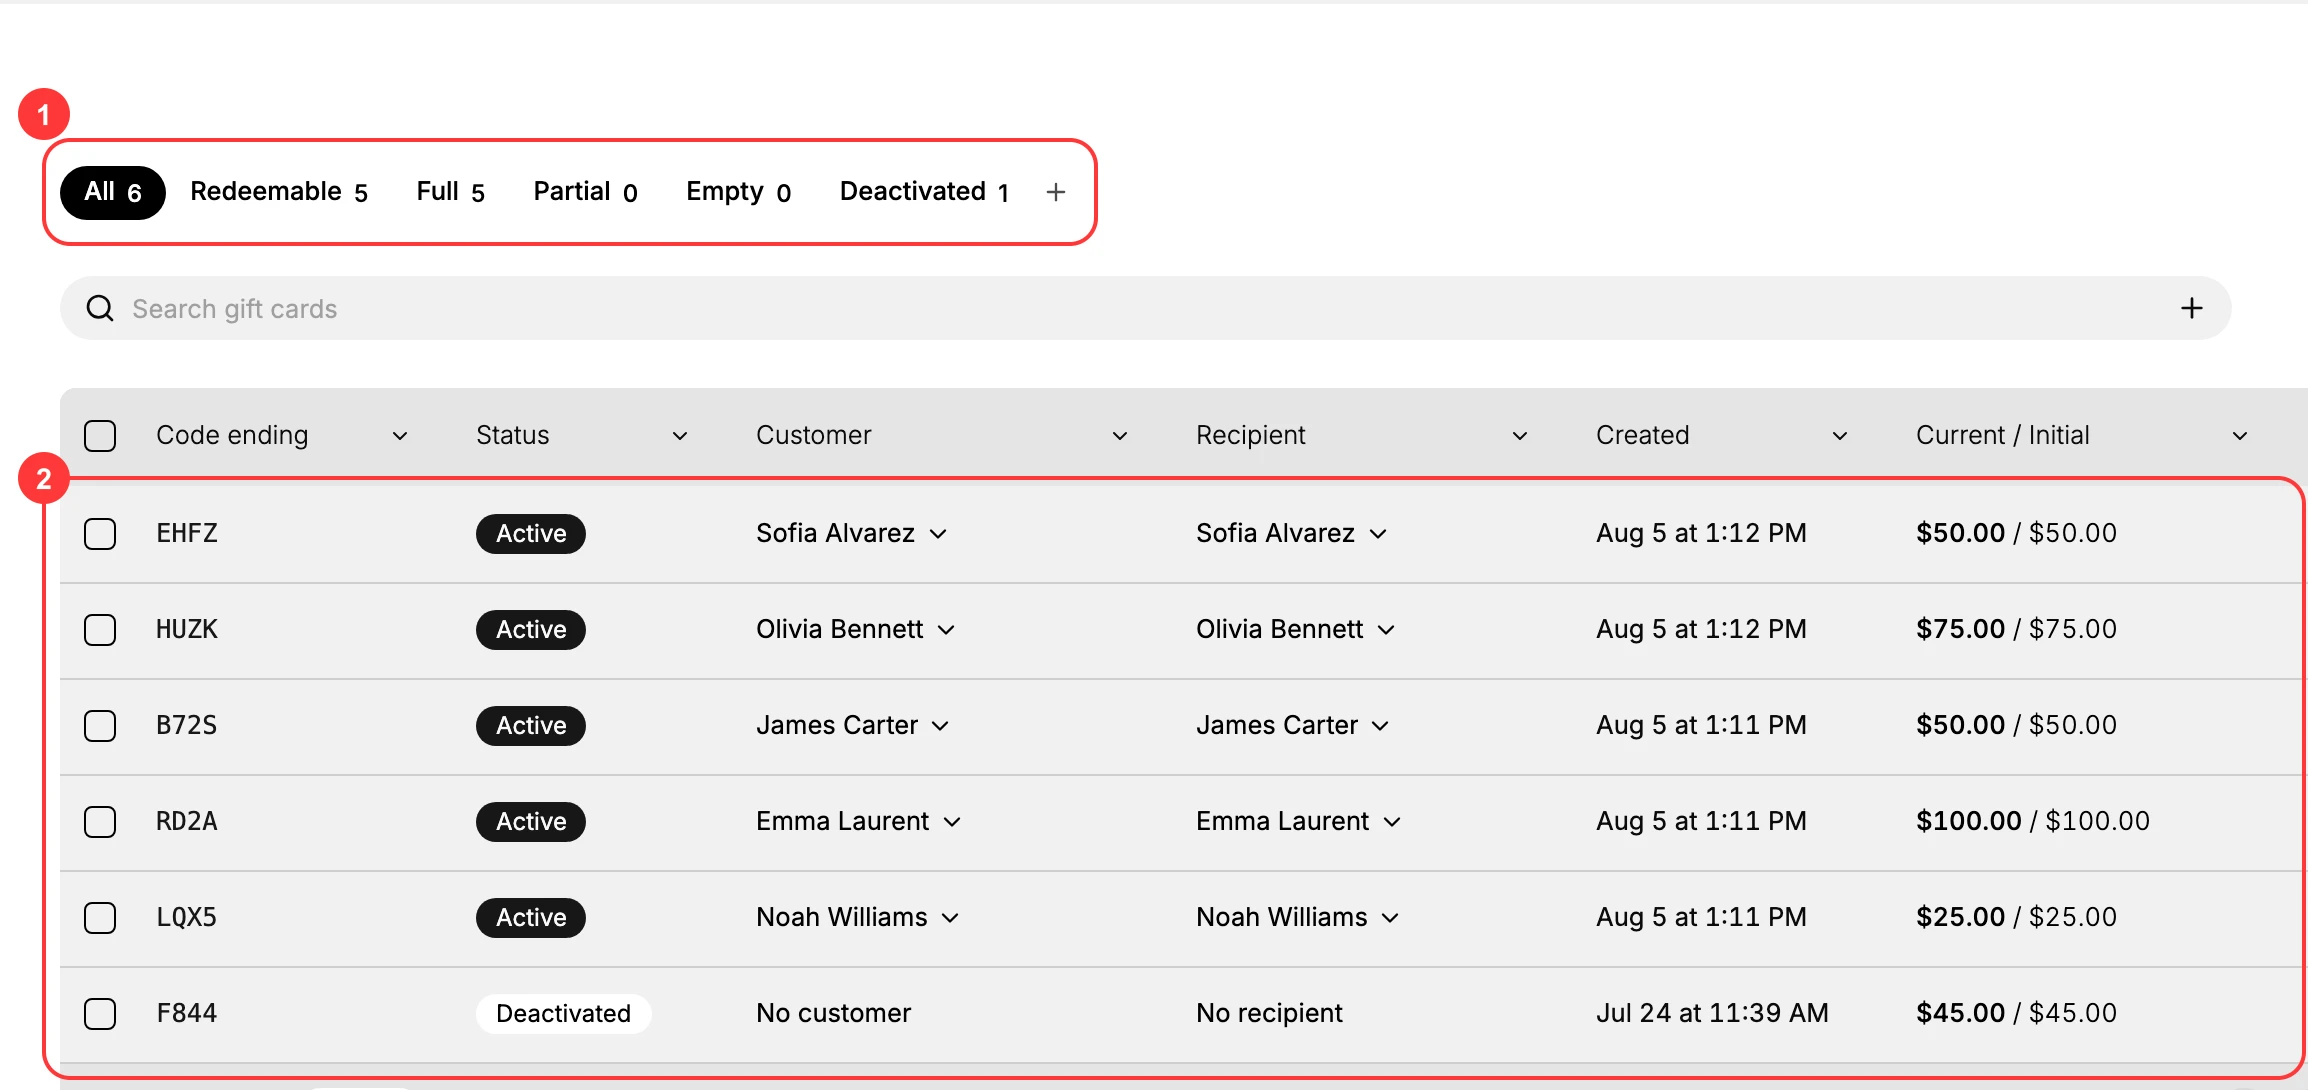Expand Olivia Bennett in the Recipient column
The image size is (2308, 1090).
(x=1386, y=630)
